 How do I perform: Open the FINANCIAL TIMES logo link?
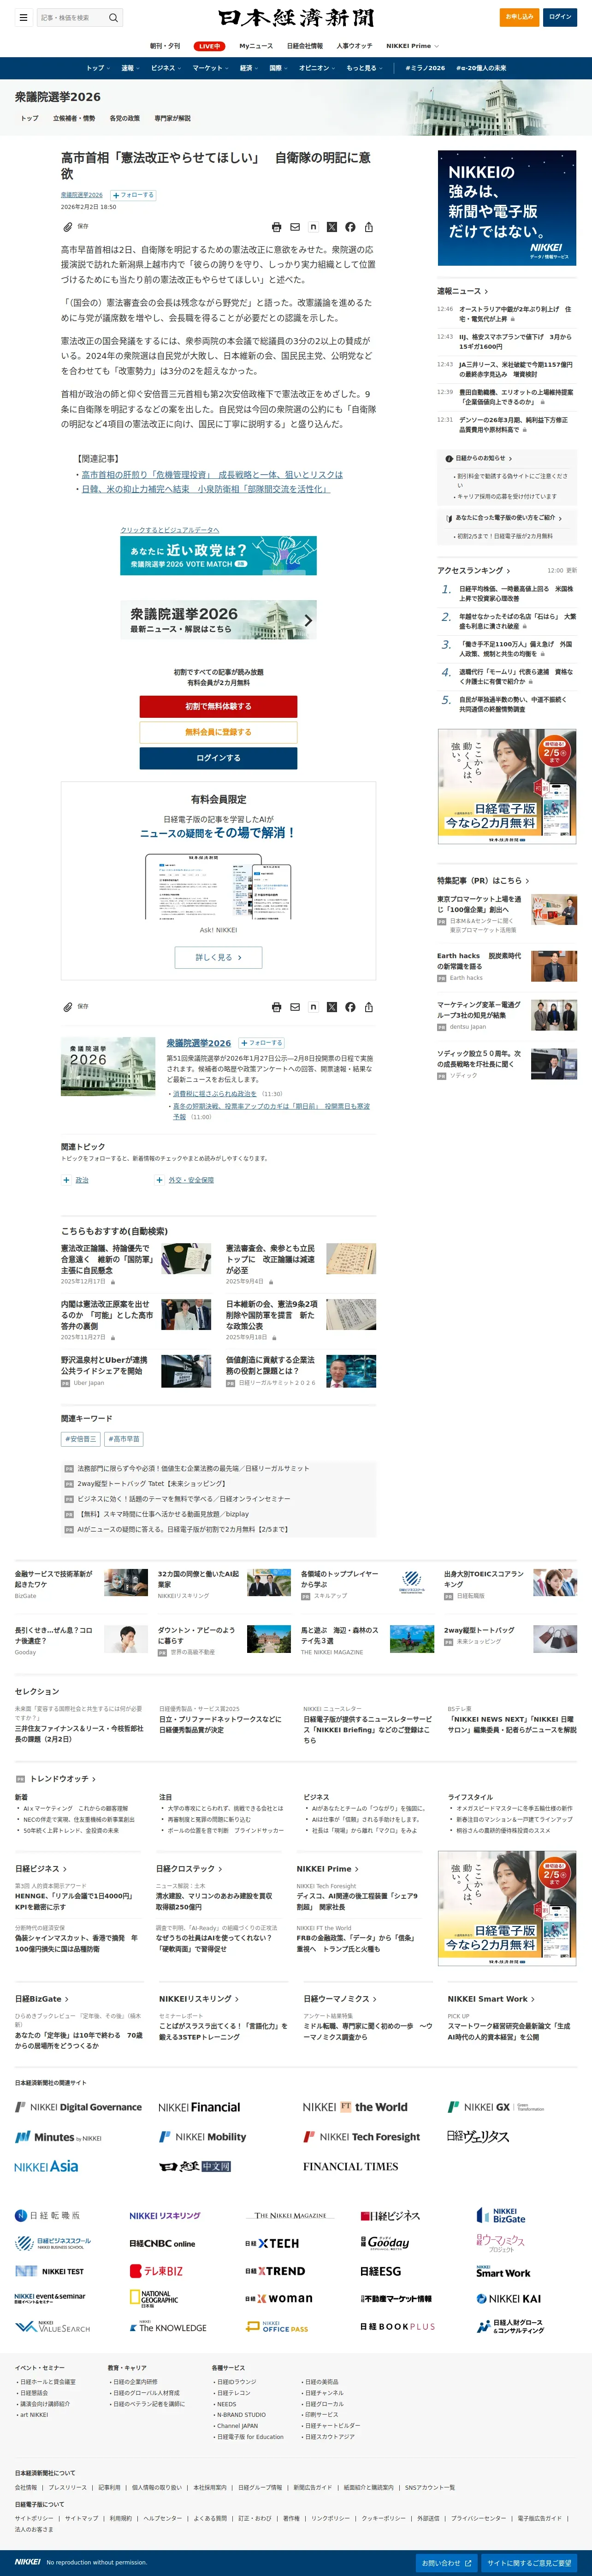click(350, 2166)
